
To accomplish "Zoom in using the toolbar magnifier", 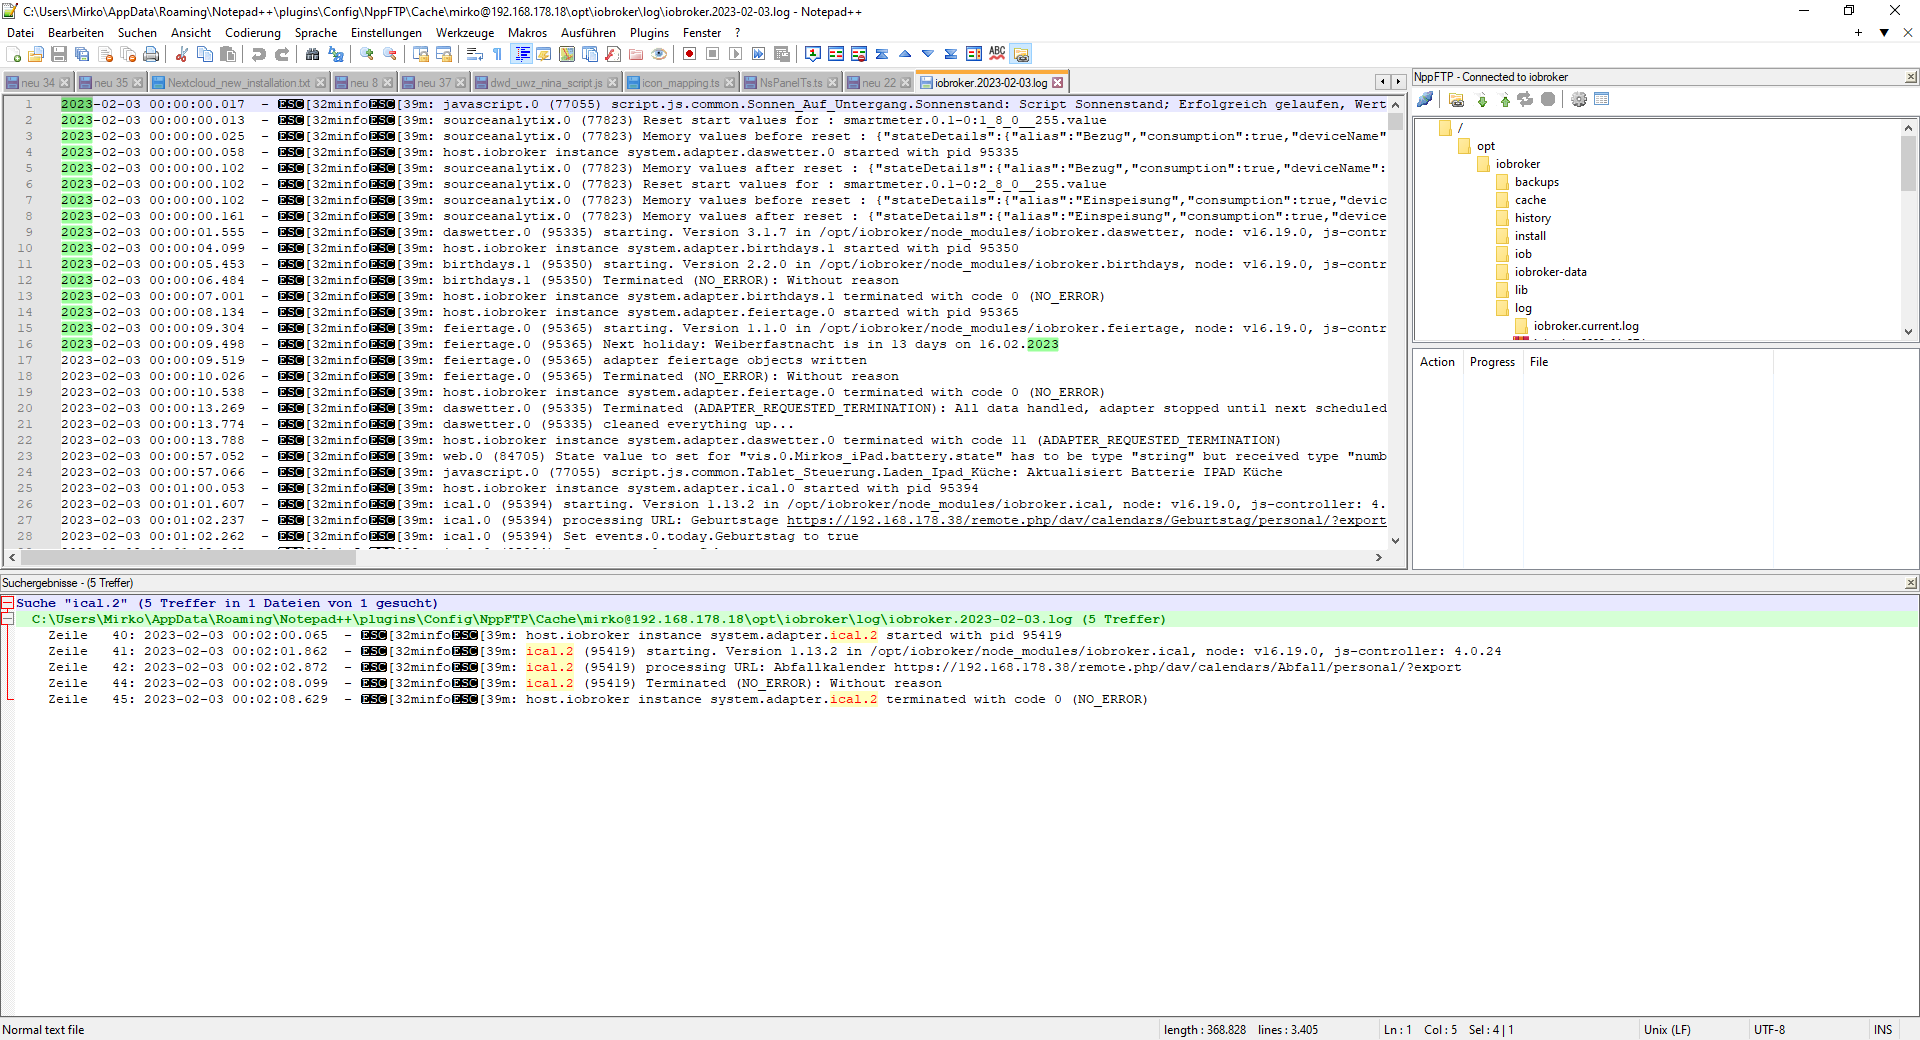I will click(367, 54).
